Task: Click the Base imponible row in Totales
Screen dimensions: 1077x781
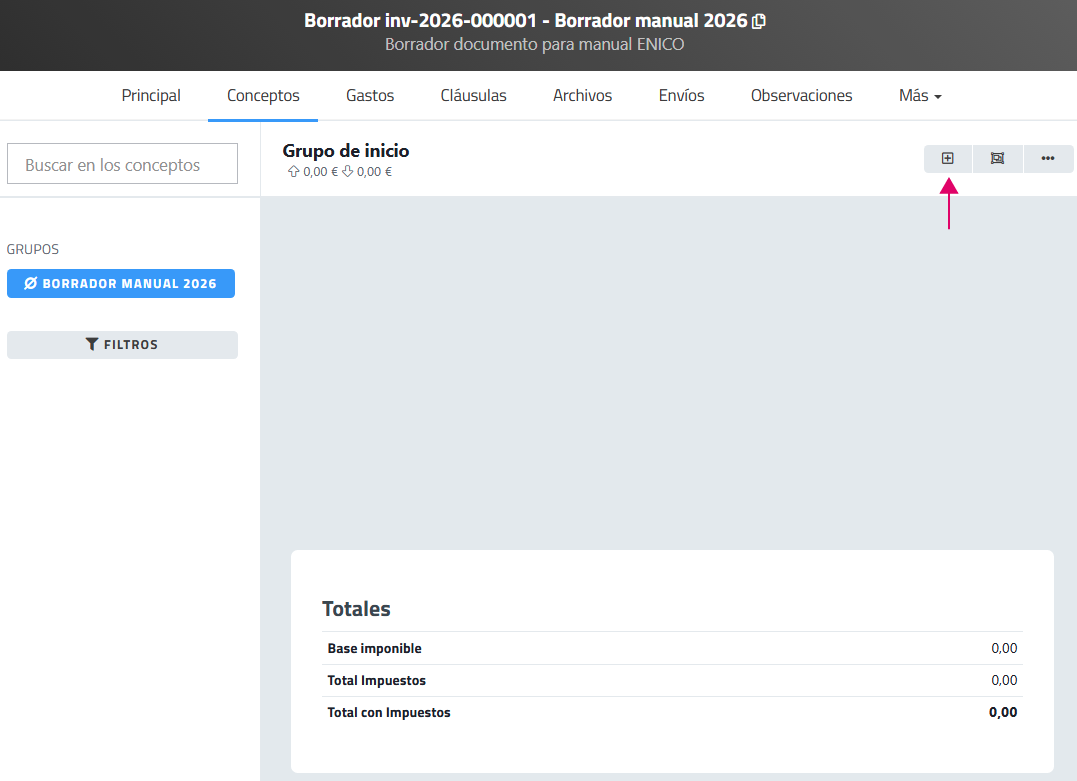Action: pyautogui.click(x=672, y=649)
